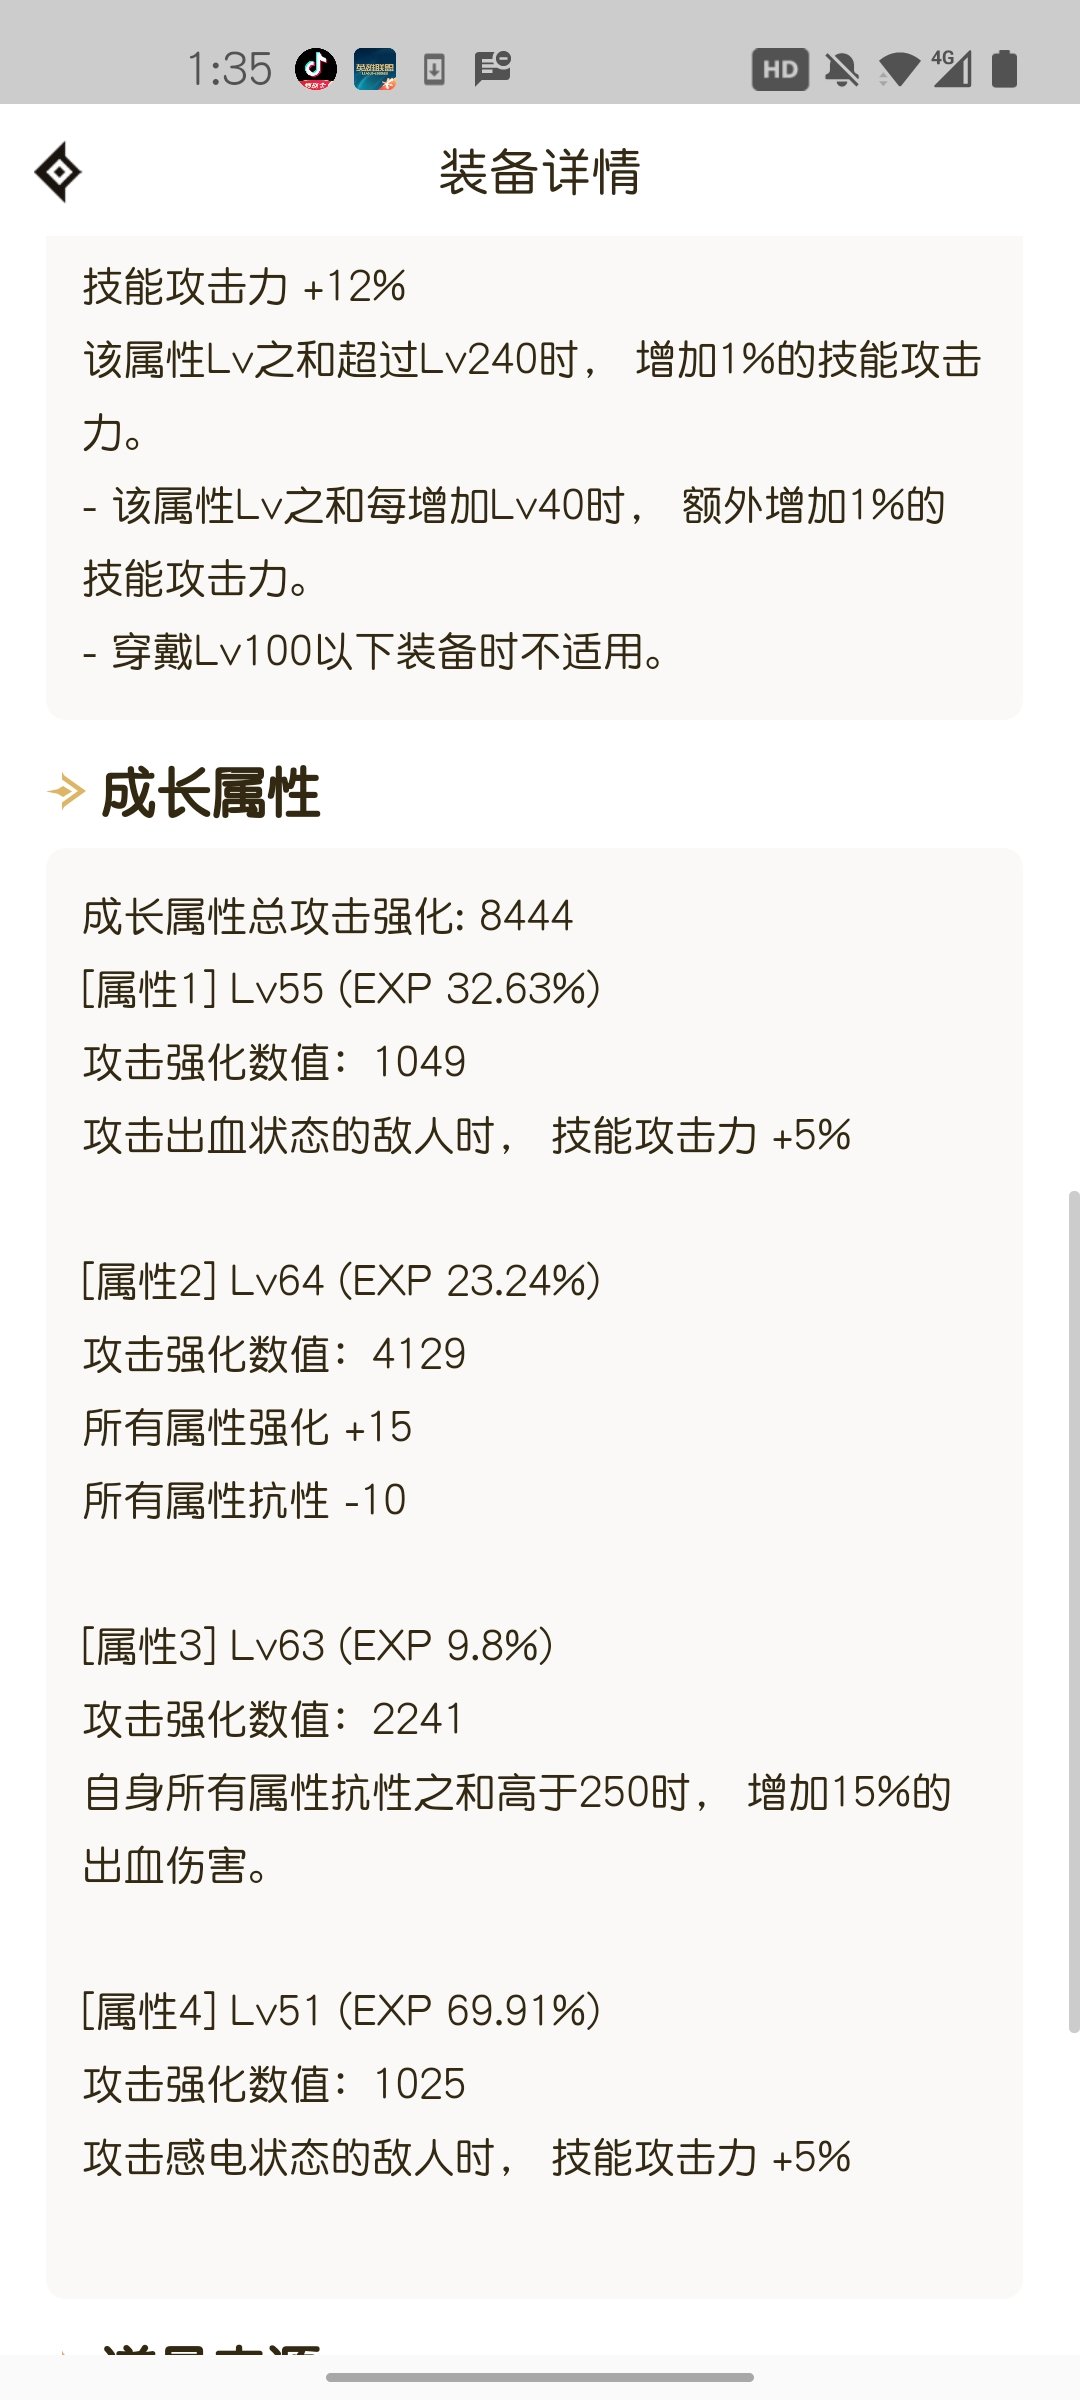Click the right-side scrollbar thumb

(x=1073, y=1611)
